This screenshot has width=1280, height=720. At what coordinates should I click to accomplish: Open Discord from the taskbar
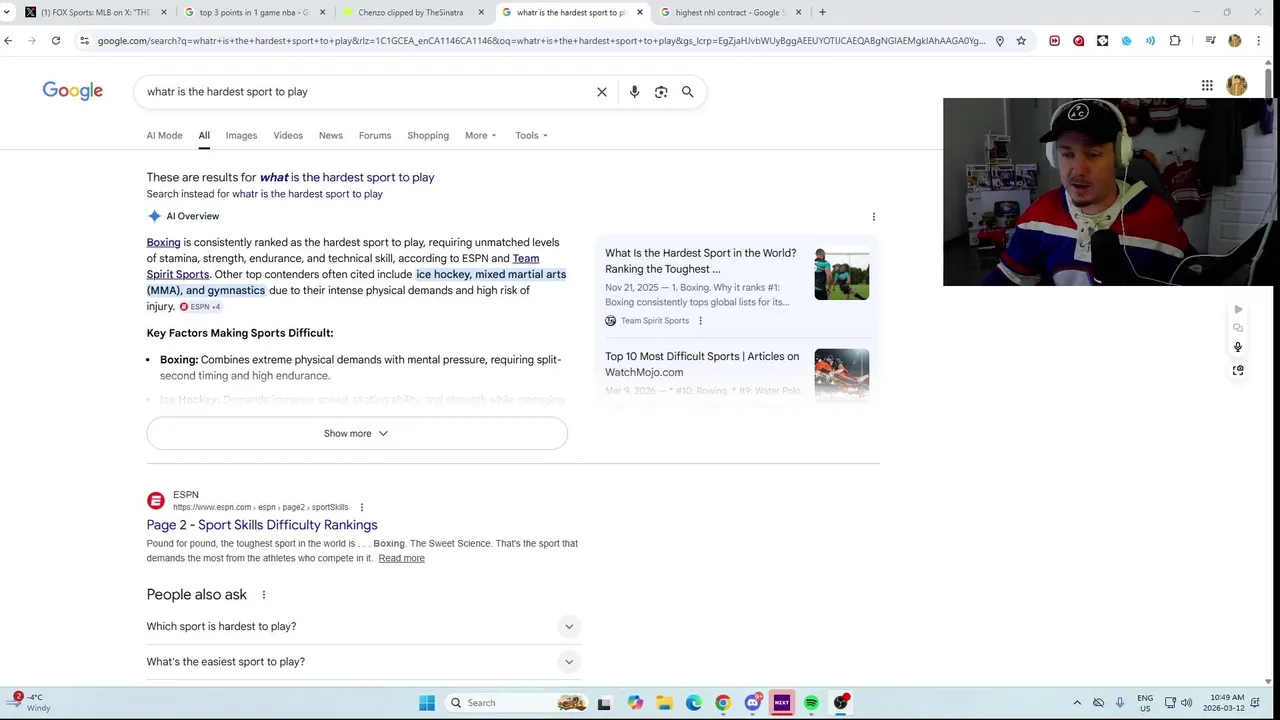(x=753, y=703)
